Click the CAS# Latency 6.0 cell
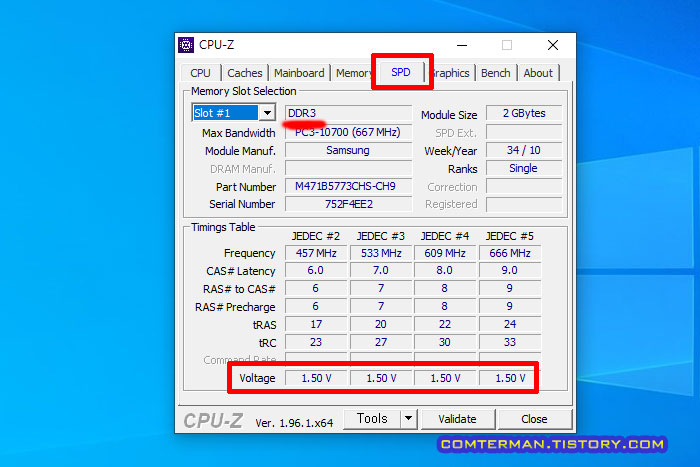Image resolution: width=700 pixels, height=467 pixels. coord(316,271)
